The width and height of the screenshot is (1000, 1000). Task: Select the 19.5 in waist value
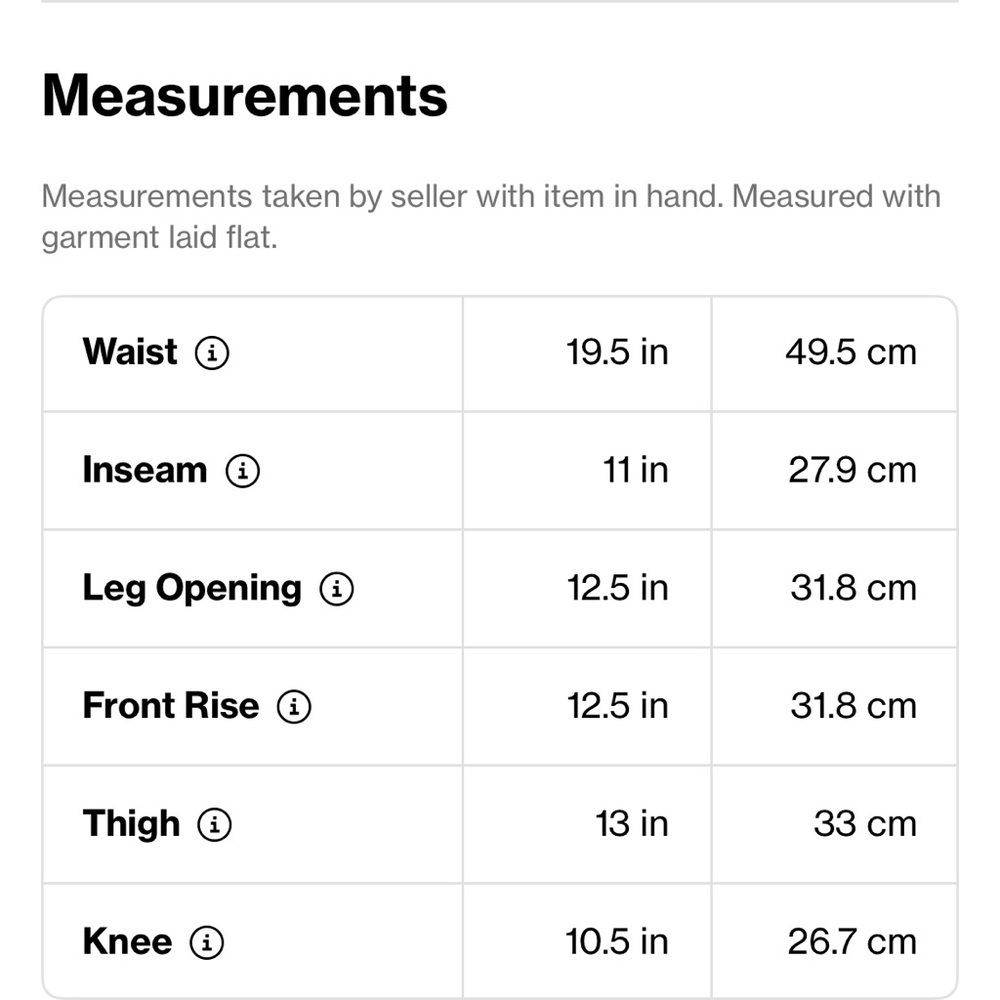617,352
